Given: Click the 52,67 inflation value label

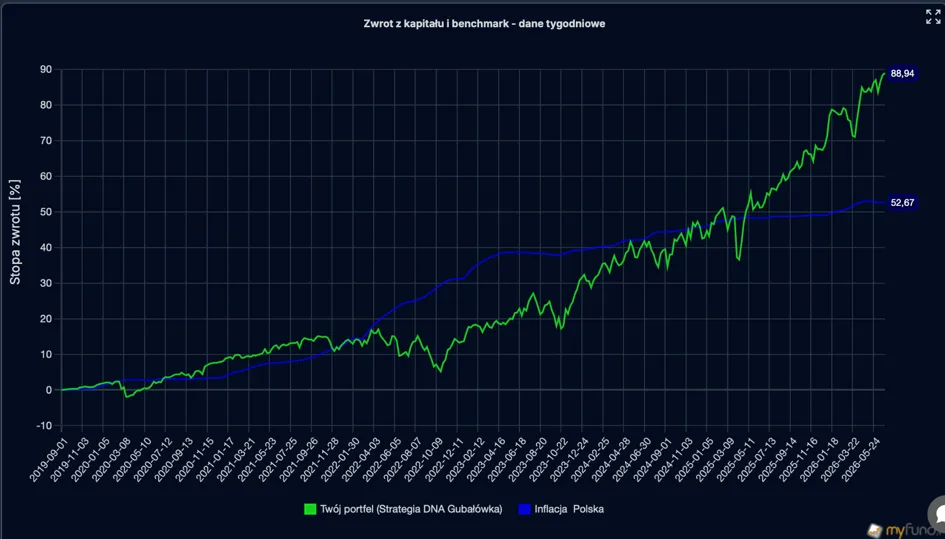Looking at the screenshot, I should pos(902,203).
